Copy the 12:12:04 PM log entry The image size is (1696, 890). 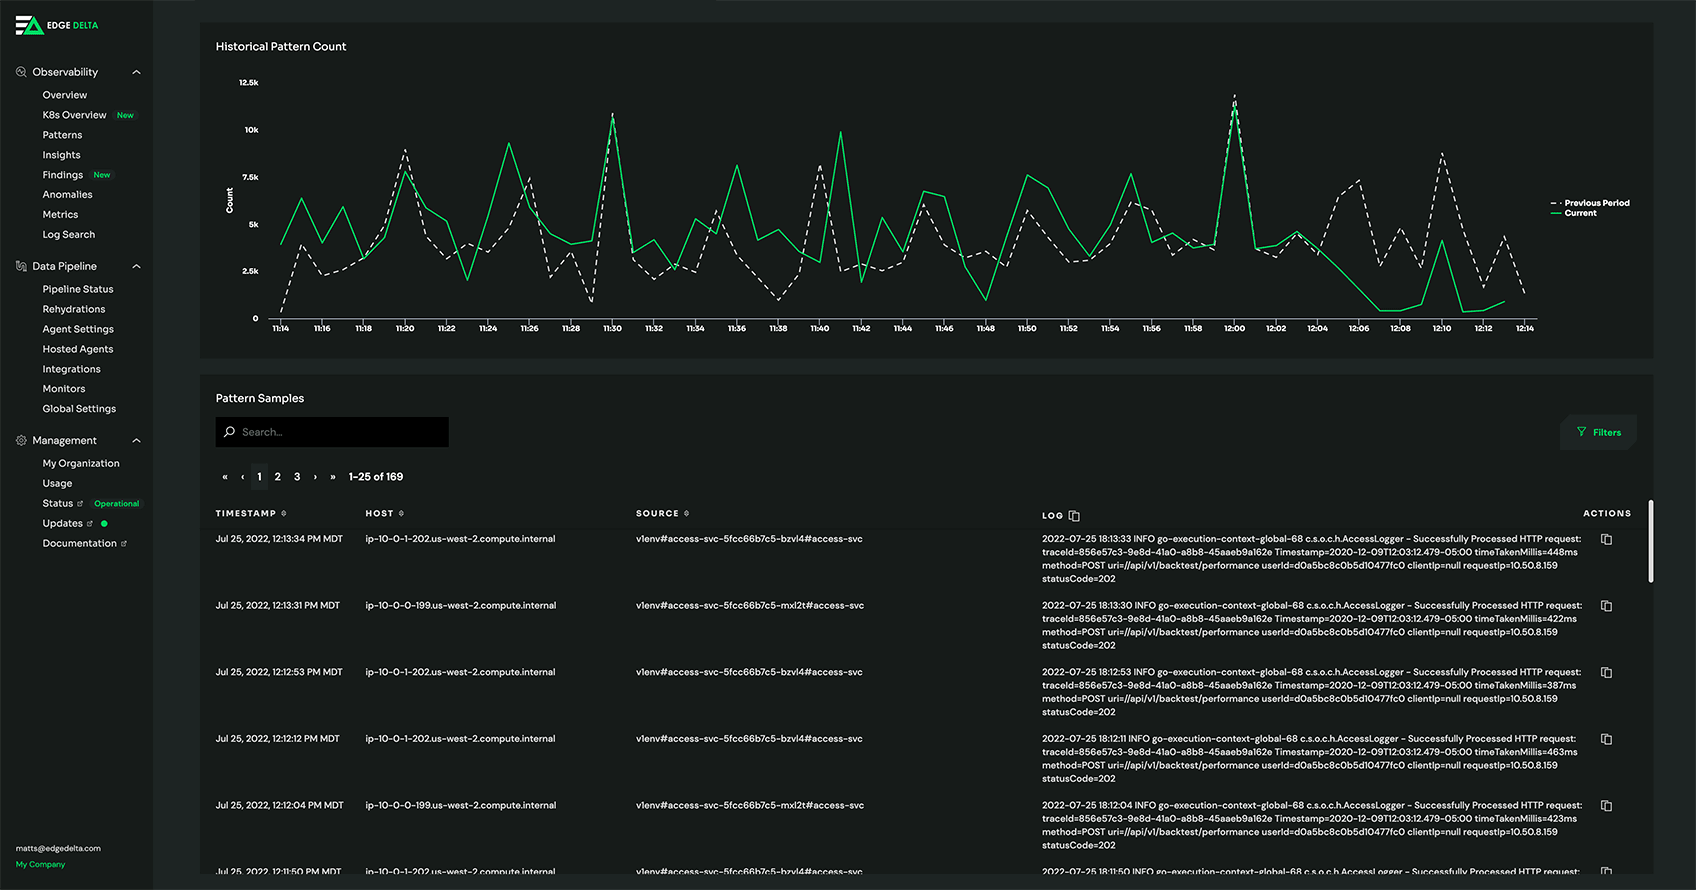(1606, 806)
